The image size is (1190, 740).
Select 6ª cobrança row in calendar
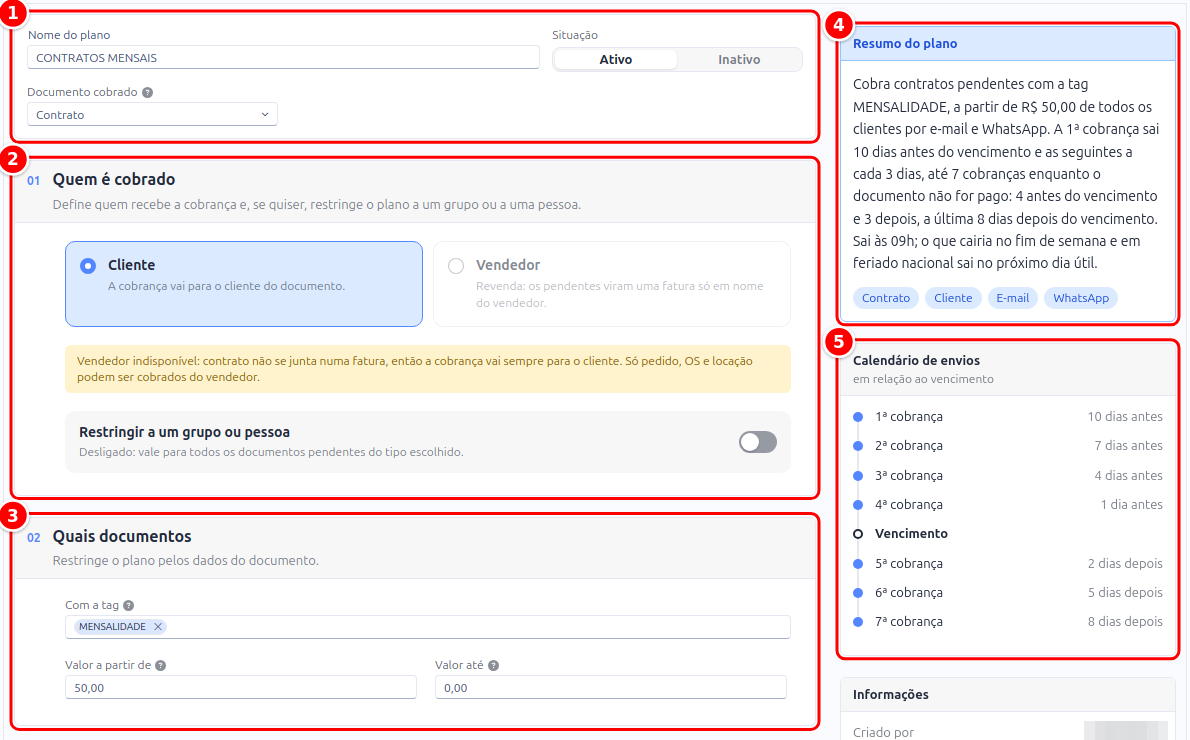[x=1008, y=593]
